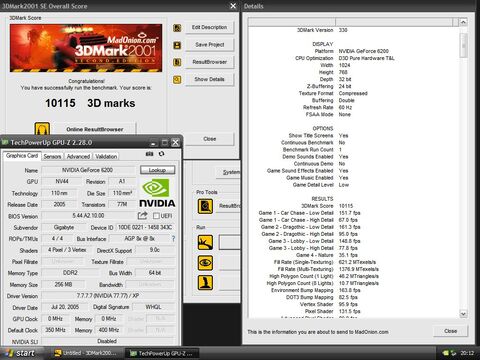The height and width of the screenshot is (360, 480).
Task: Click the 3DMark2001 MadOnion banner image
Action: click(x=86, y=48)
